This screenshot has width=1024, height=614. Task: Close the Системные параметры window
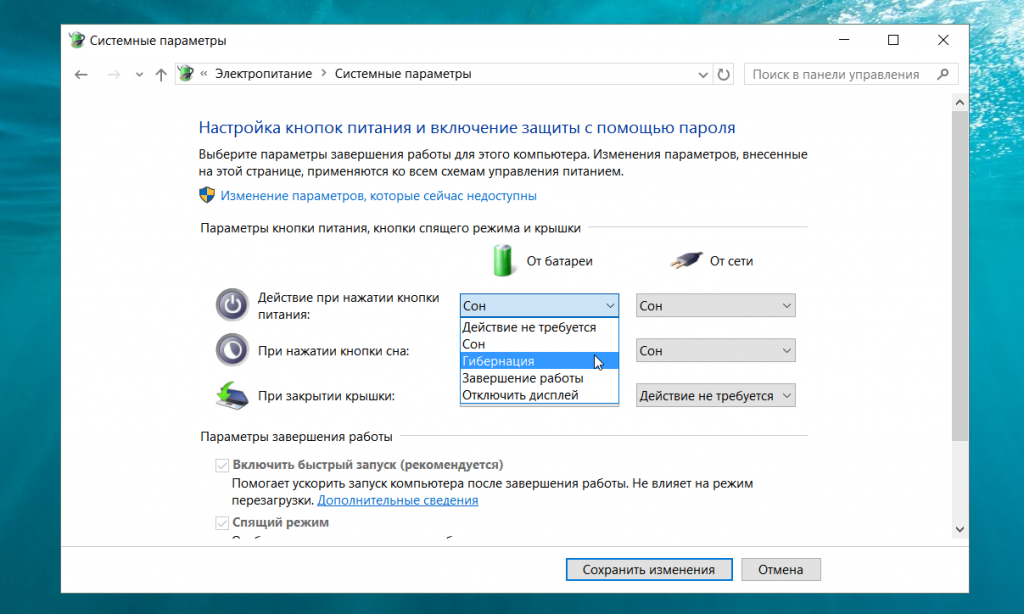(x=943, y=40)
